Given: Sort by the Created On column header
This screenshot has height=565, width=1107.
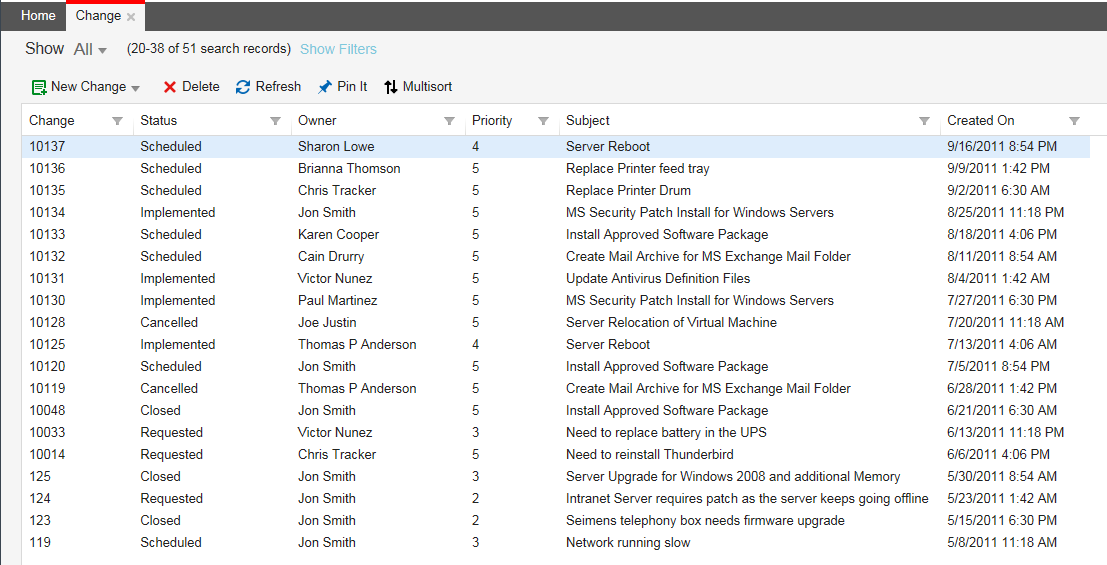Looking at the screenshot, I should click(981, 121).
